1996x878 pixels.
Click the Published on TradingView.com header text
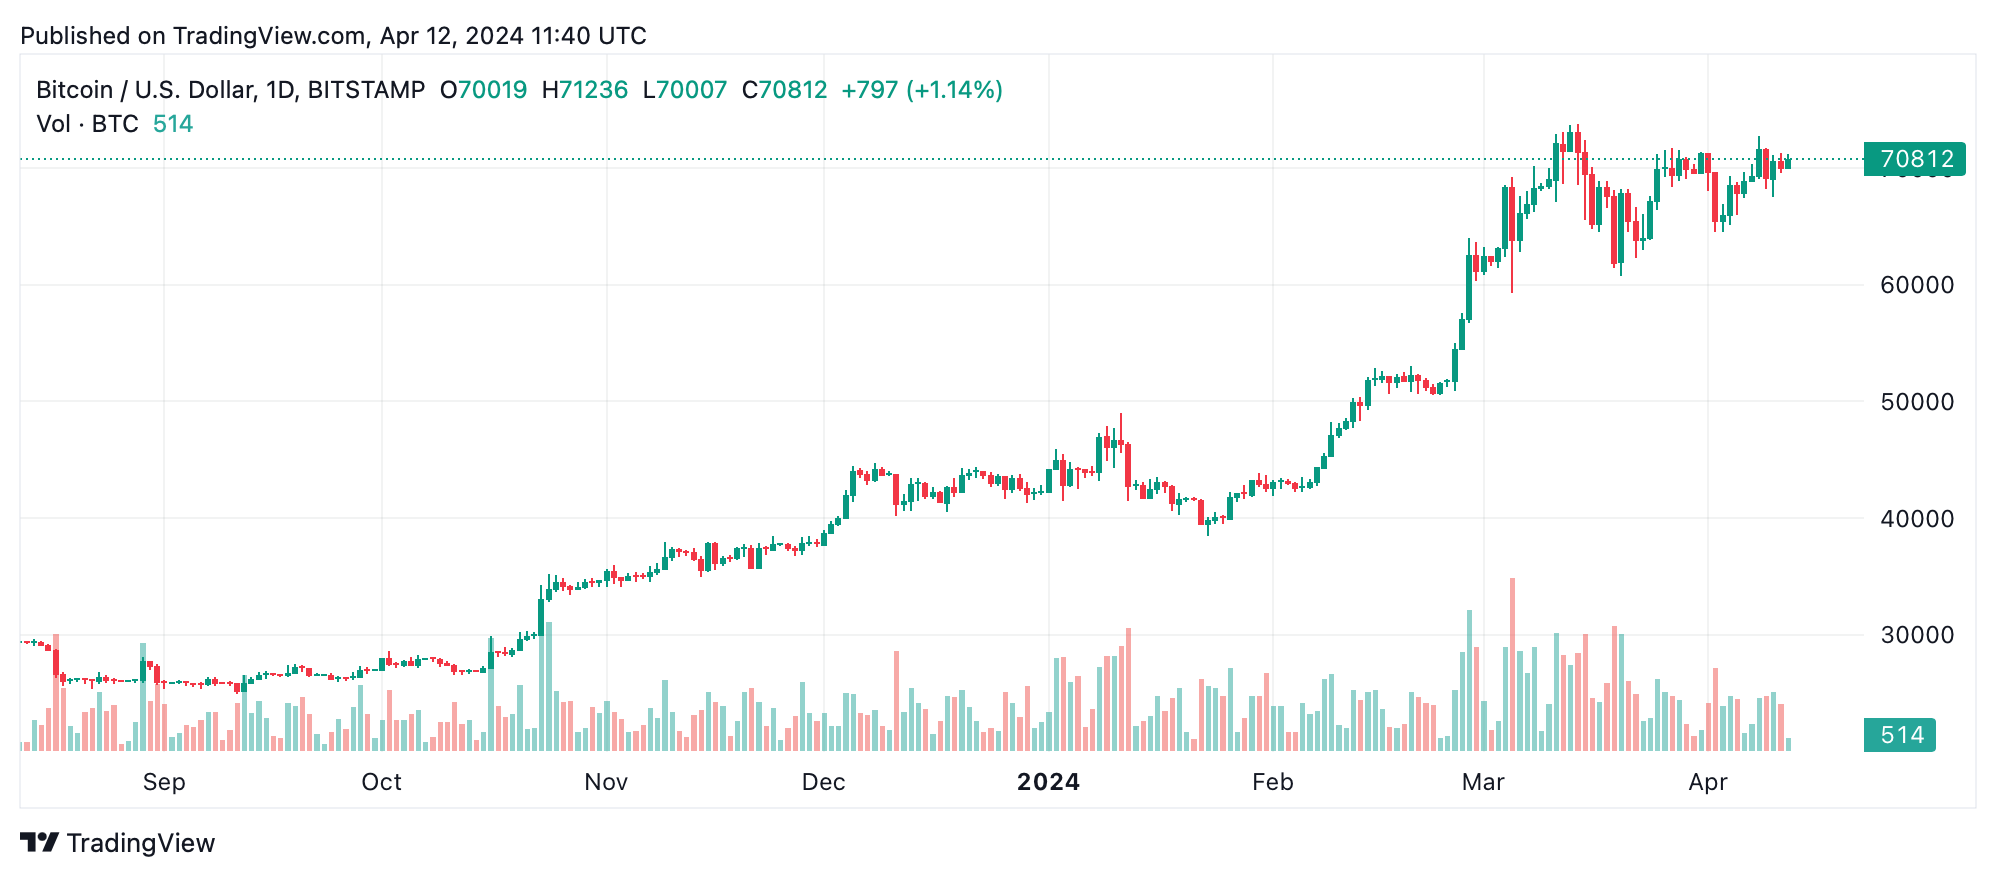pos(333,36)
